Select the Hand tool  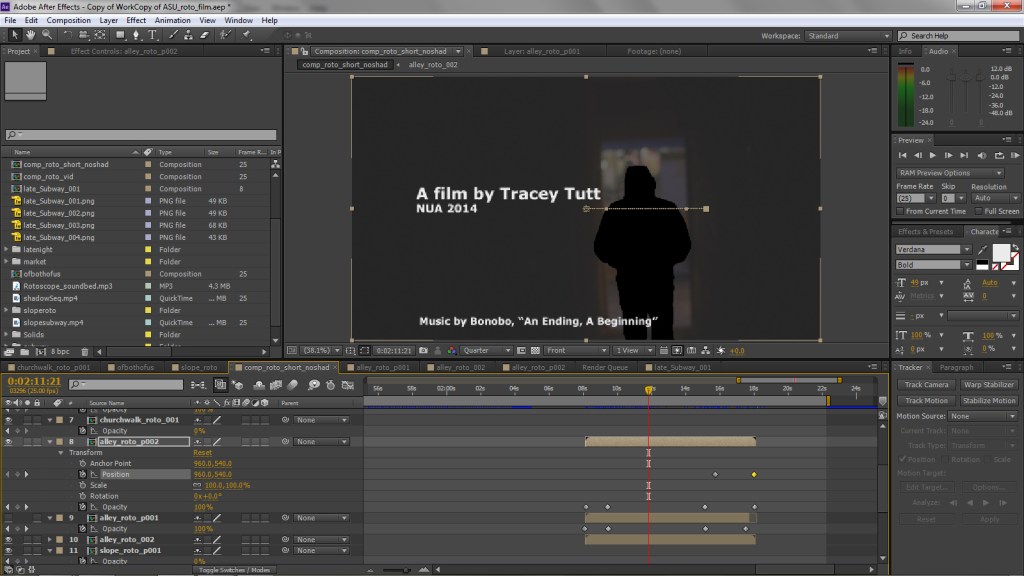(x=31, y=36)
